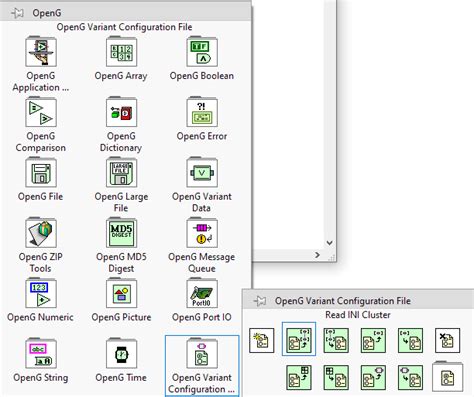The image size is (474, 397).
Task: Open the OpenG Comparison subpalette
Action: pos(41,112)
